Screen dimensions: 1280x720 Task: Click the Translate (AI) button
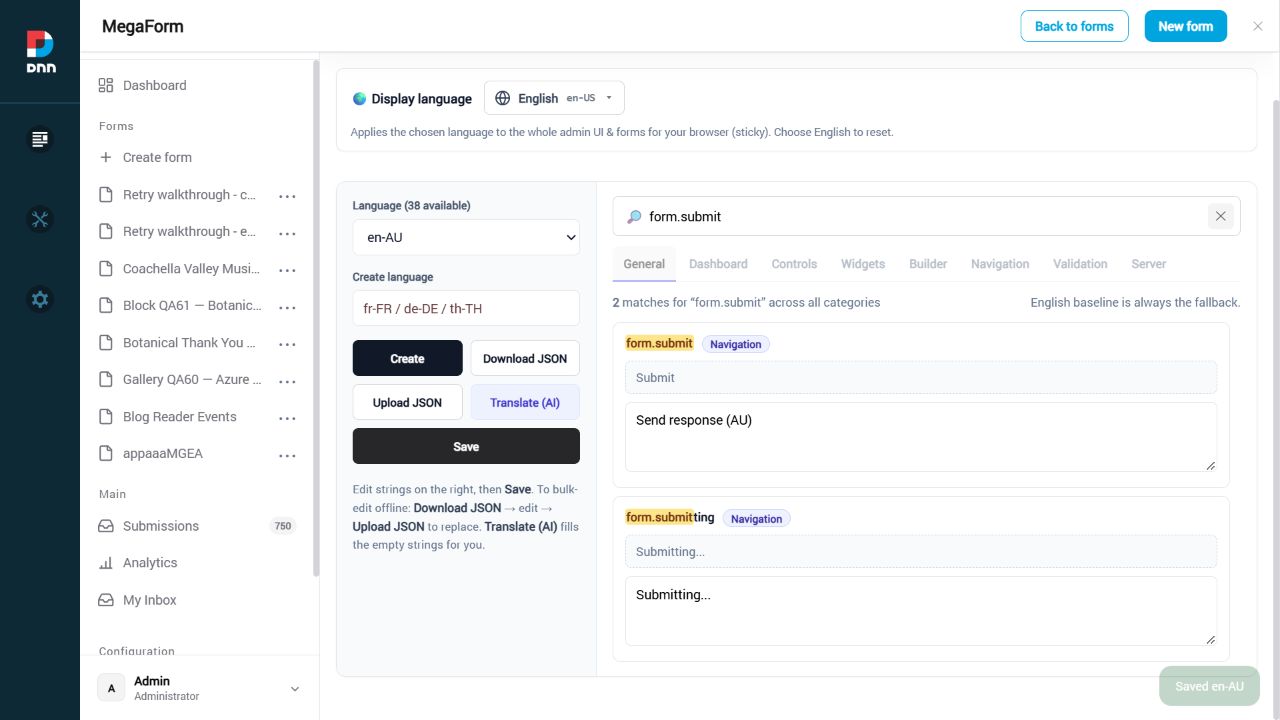pos(525,402)
